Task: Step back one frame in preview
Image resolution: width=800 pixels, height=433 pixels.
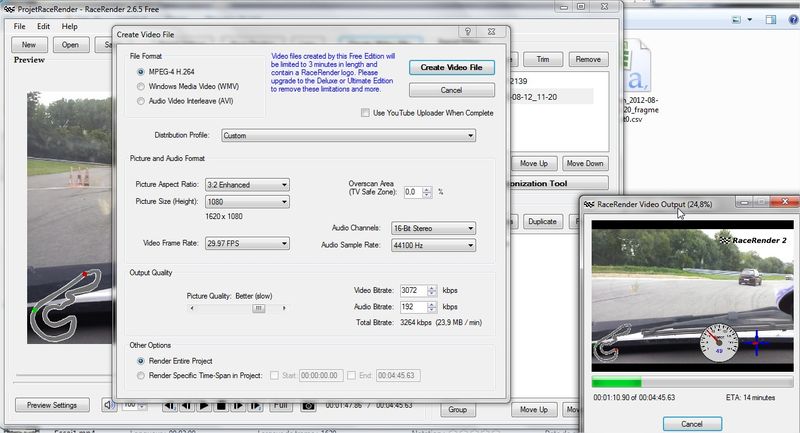Action: coord(185,406)
